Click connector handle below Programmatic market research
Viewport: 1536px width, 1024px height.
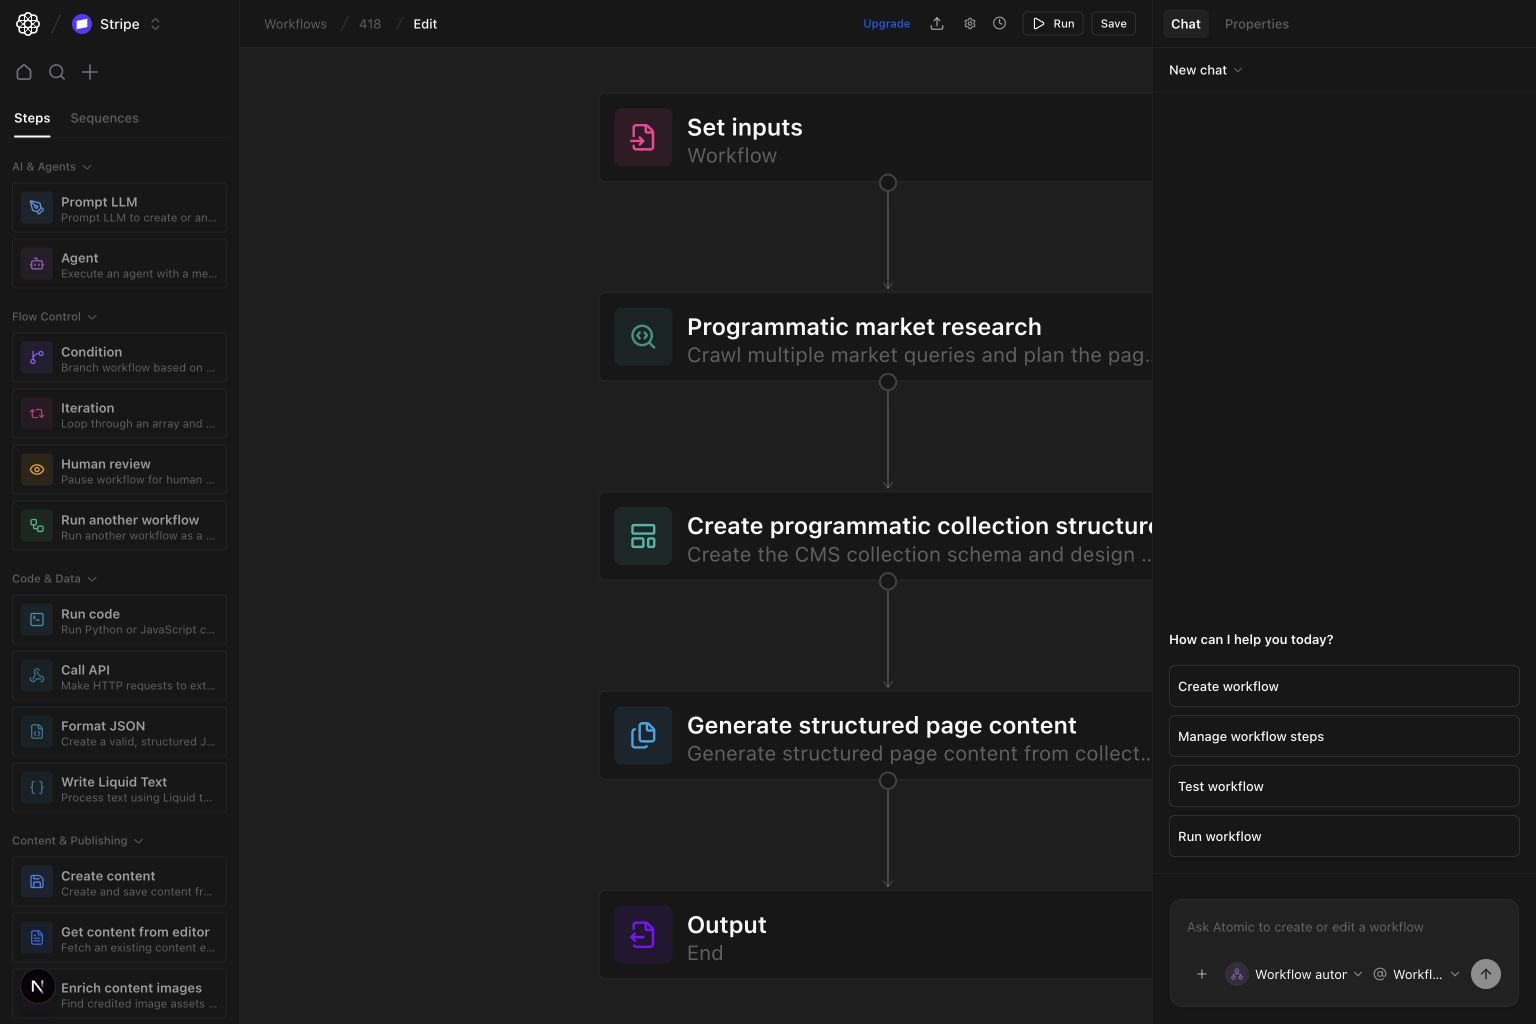pyautogui.click(x=888, y=382)
